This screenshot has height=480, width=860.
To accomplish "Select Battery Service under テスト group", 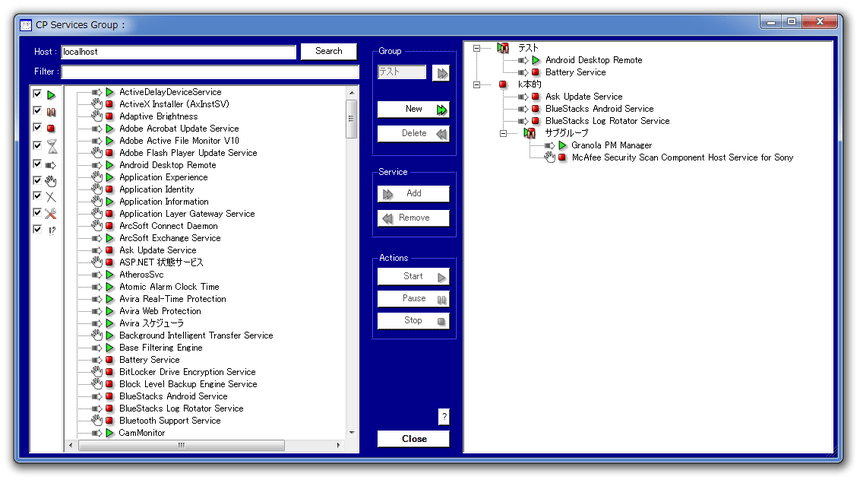I will click(575, 72).
